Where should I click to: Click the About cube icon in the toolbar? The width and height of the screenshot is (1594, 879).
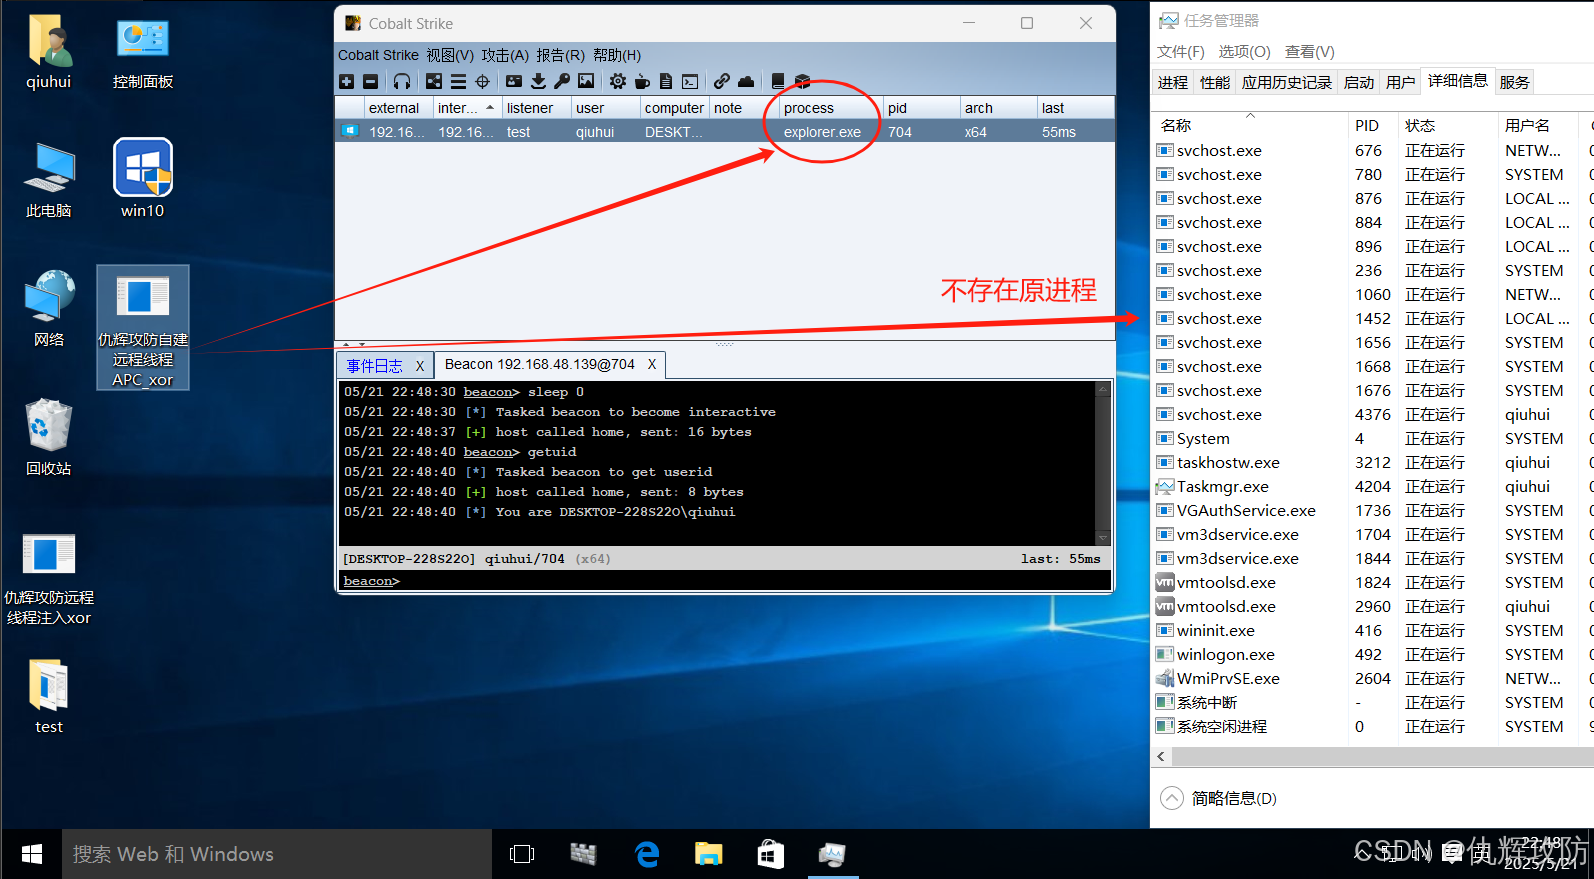[x=802, y=82]
